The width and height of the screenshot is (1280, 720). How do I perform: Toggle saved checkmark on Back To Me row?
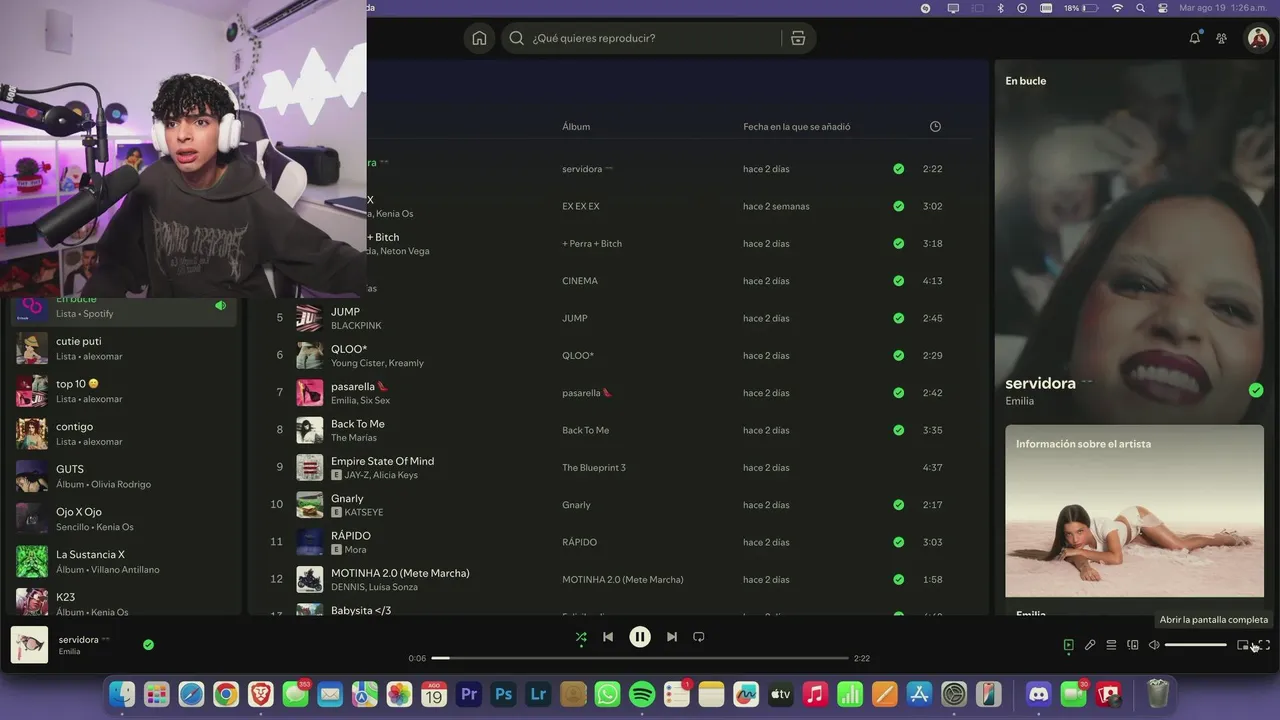click(899, 430)
